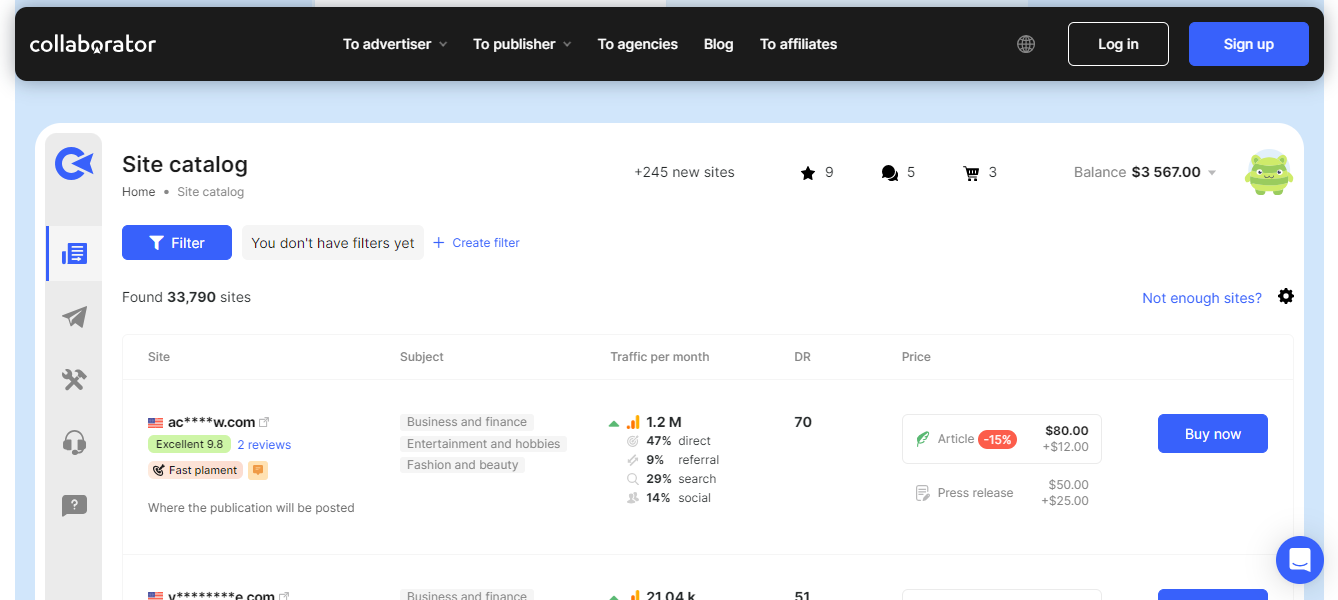The width and height of the screenshot is (1338, 600).
Task: Click the Create filter link
Action: pos(476,243)
